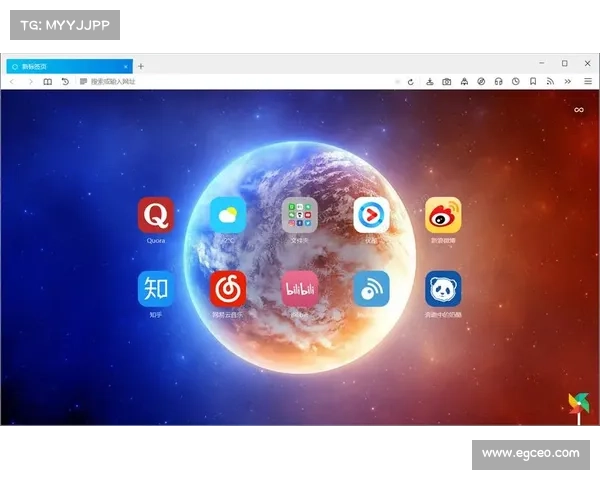
Task: Open the Zhihu shortcut tile
Action: 156,289
